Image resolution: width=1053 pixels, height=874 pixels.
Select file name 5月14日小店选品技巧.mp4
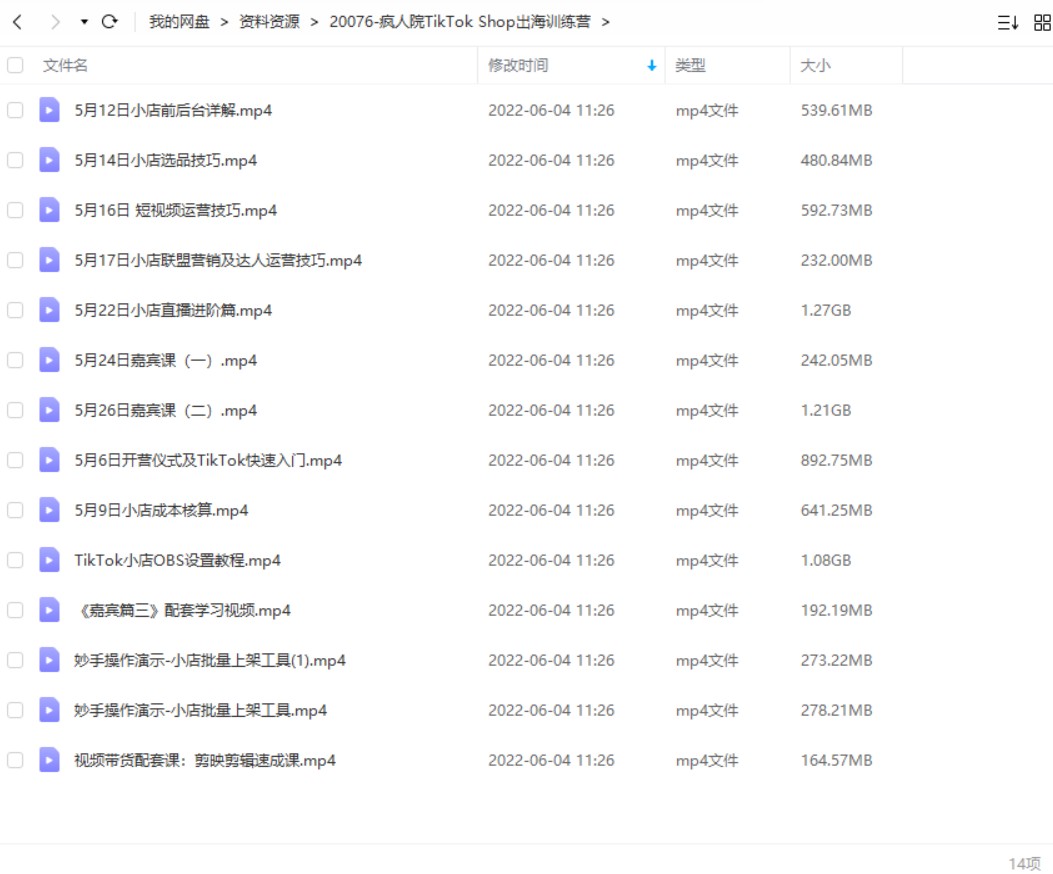coord(166,160)
